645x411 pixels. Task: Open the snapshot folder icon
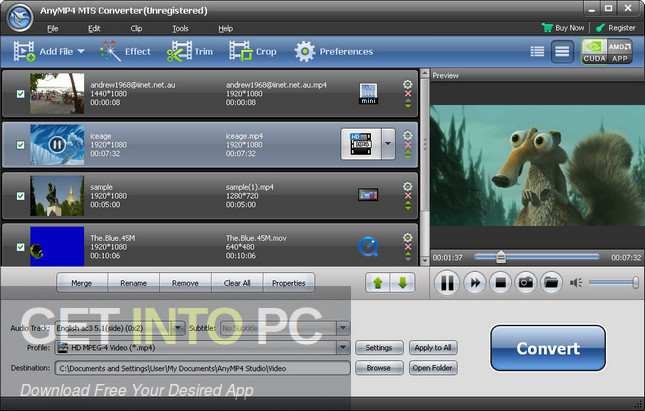551,283
